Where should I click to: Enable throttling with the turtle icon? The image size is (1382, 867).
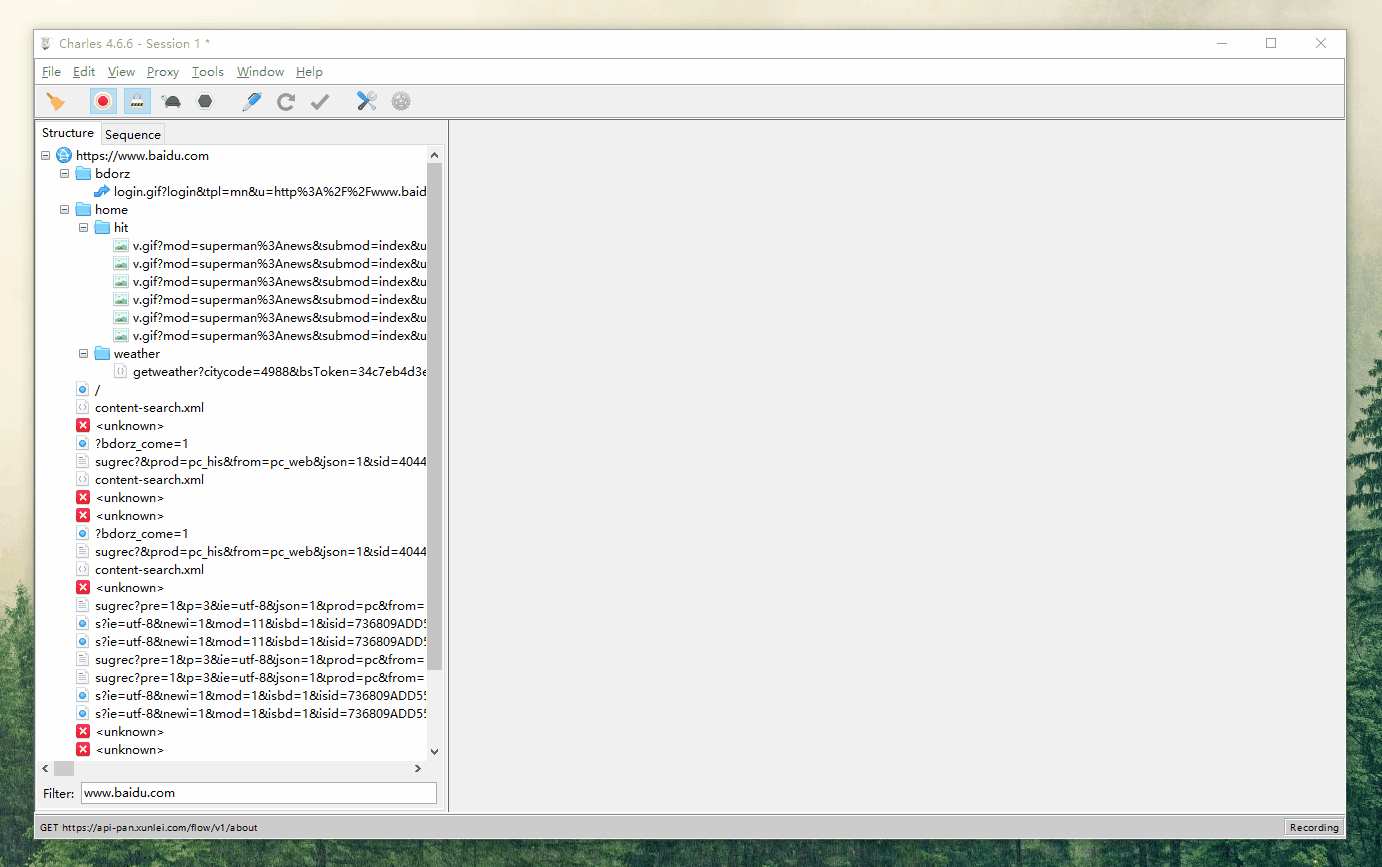pos(171,101)
